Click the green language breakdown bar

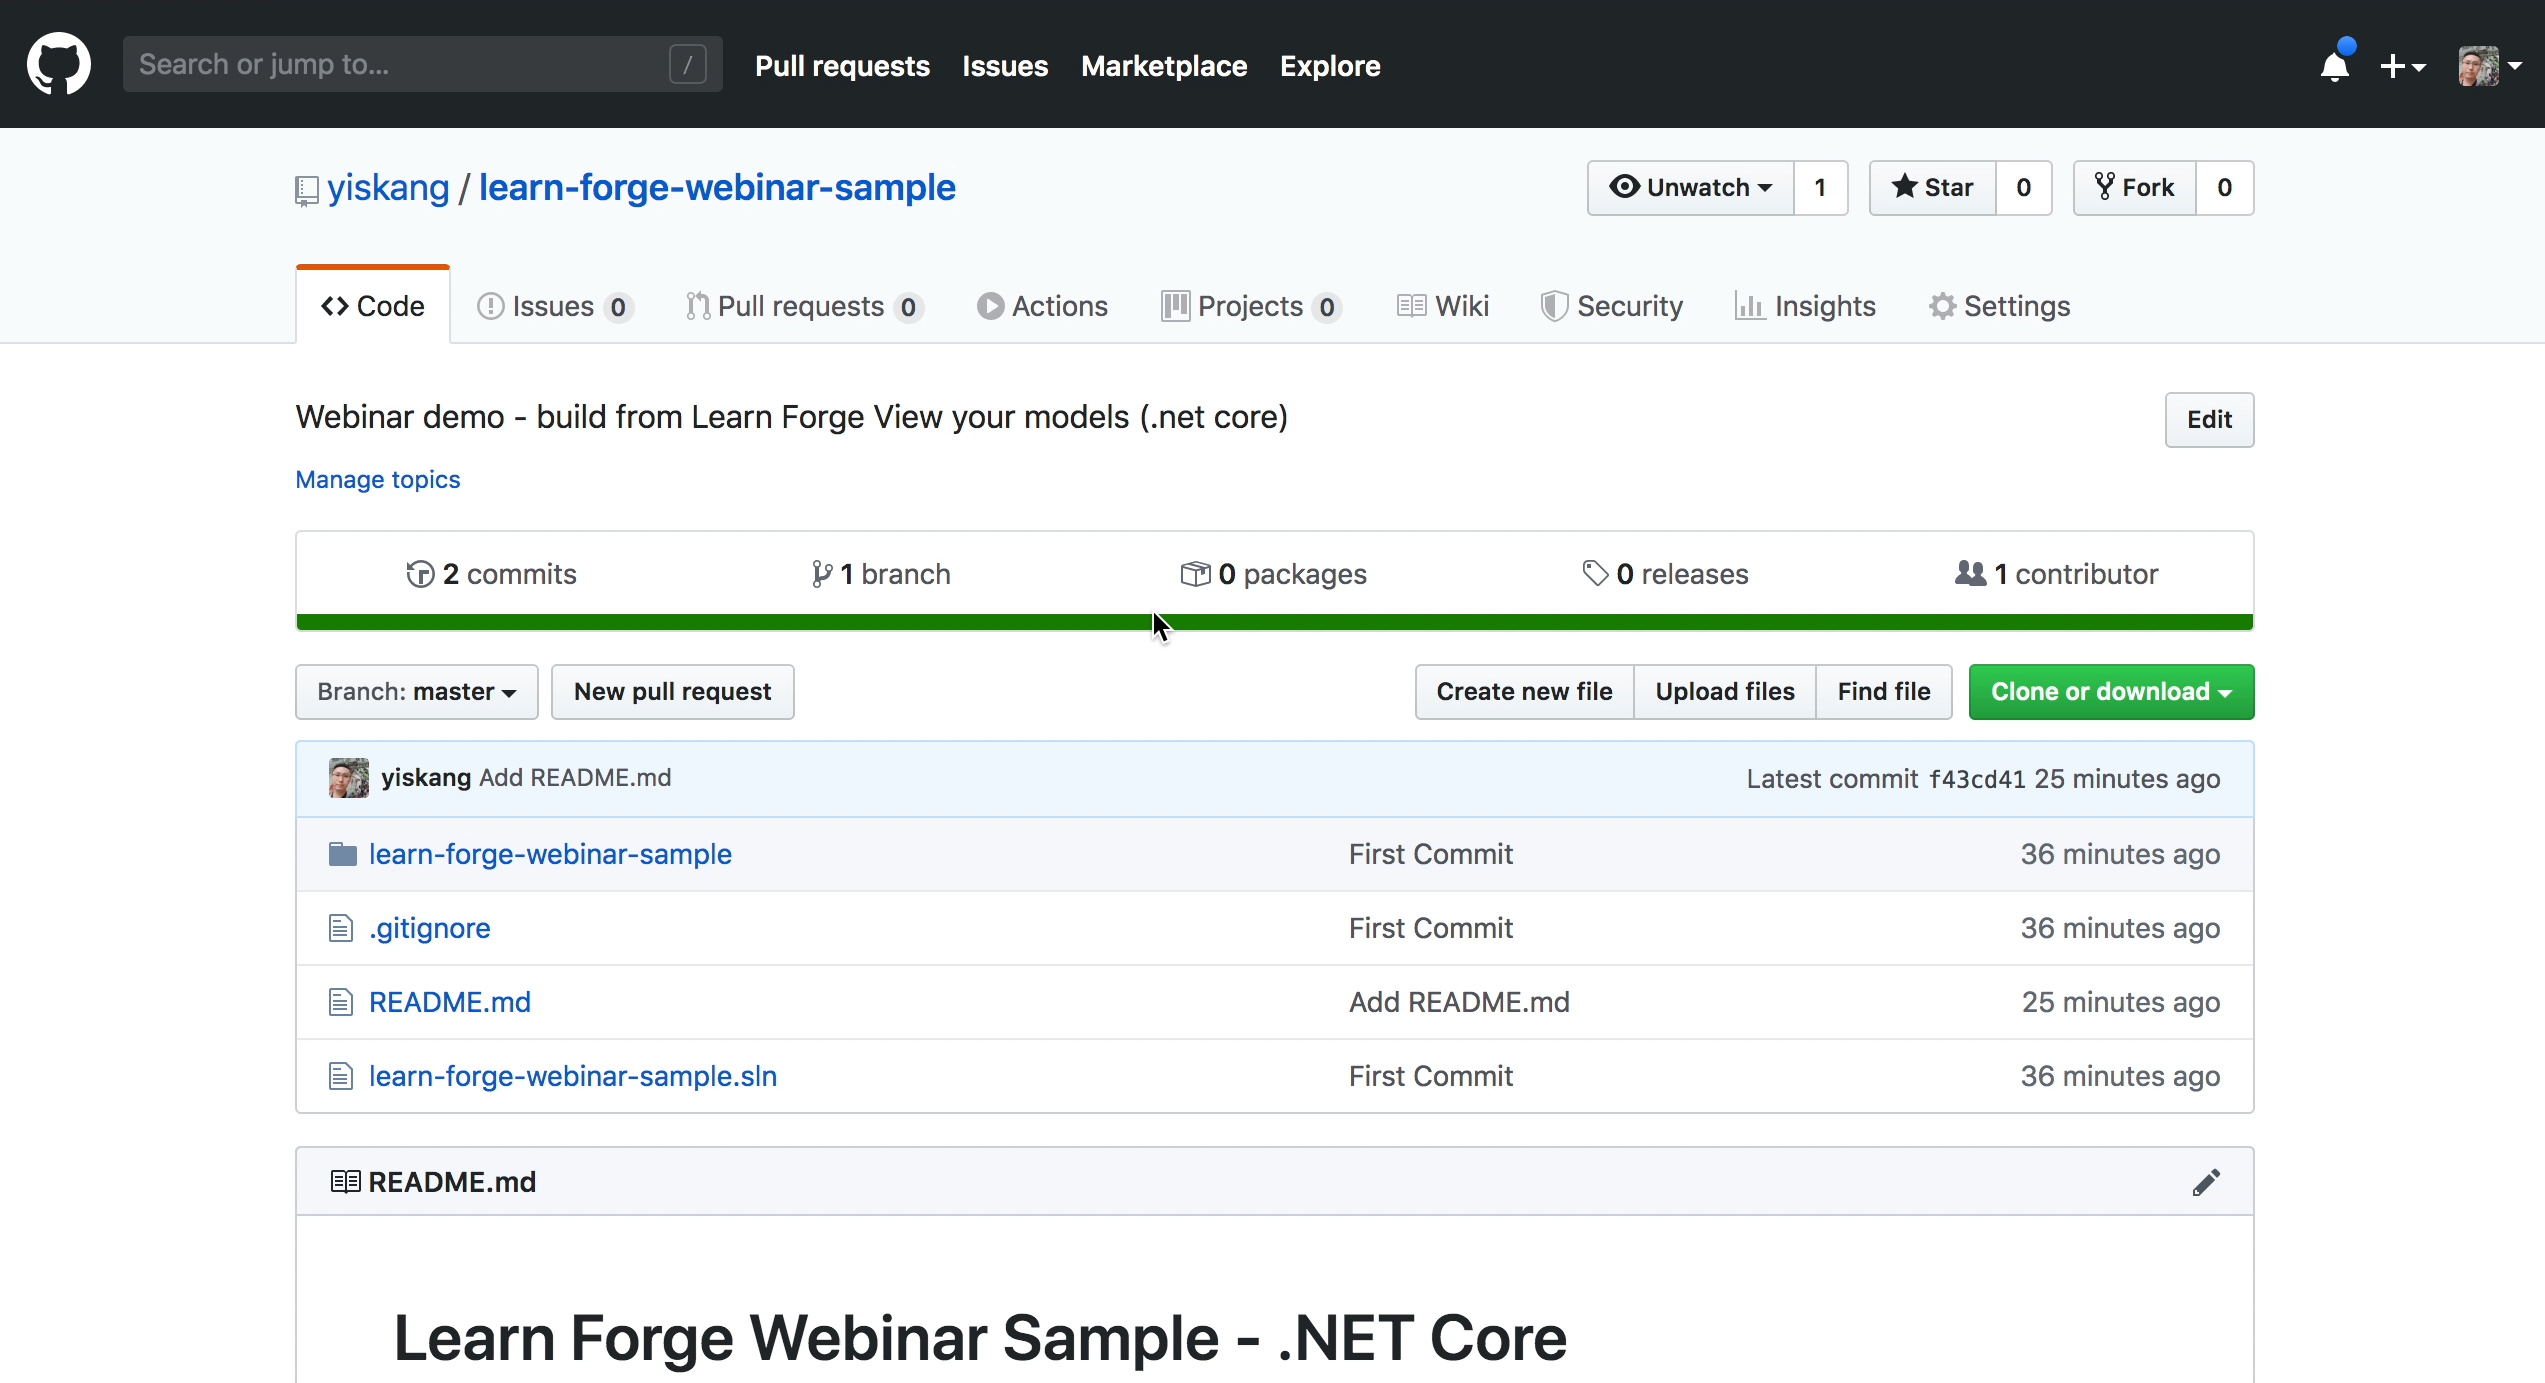(x=1275, y=622)
